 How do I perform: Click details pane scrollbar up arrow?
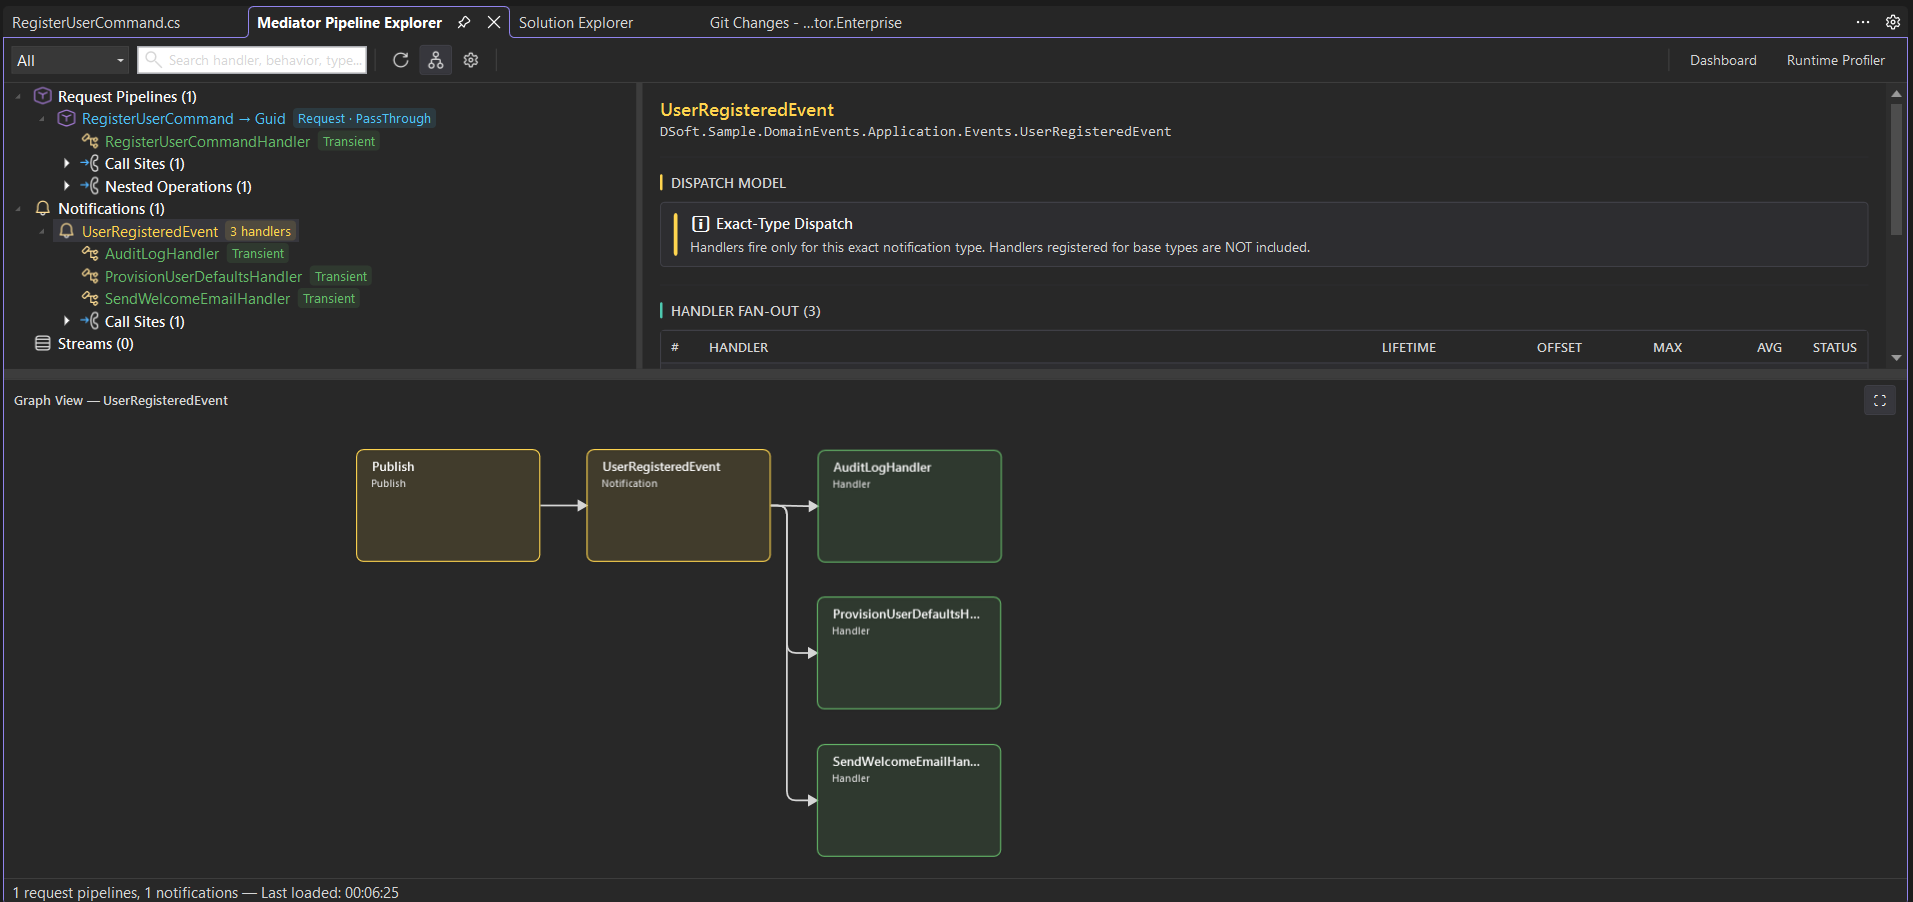click(x=1896, y=93)
